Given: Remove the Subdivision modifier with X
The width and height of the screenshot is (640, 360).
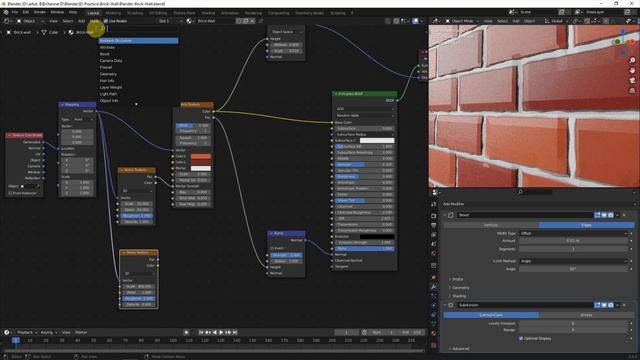Looking at the screenshot, I should [x=624, y=305].
